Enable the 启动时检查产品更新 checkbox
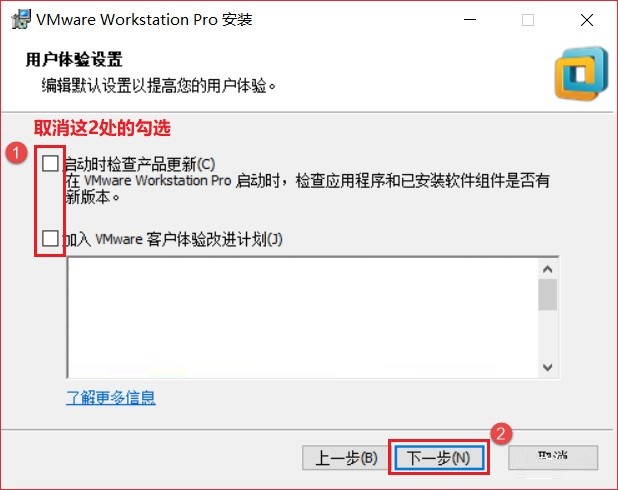Viewport: 618px width, 490px height. coord(50,163)
